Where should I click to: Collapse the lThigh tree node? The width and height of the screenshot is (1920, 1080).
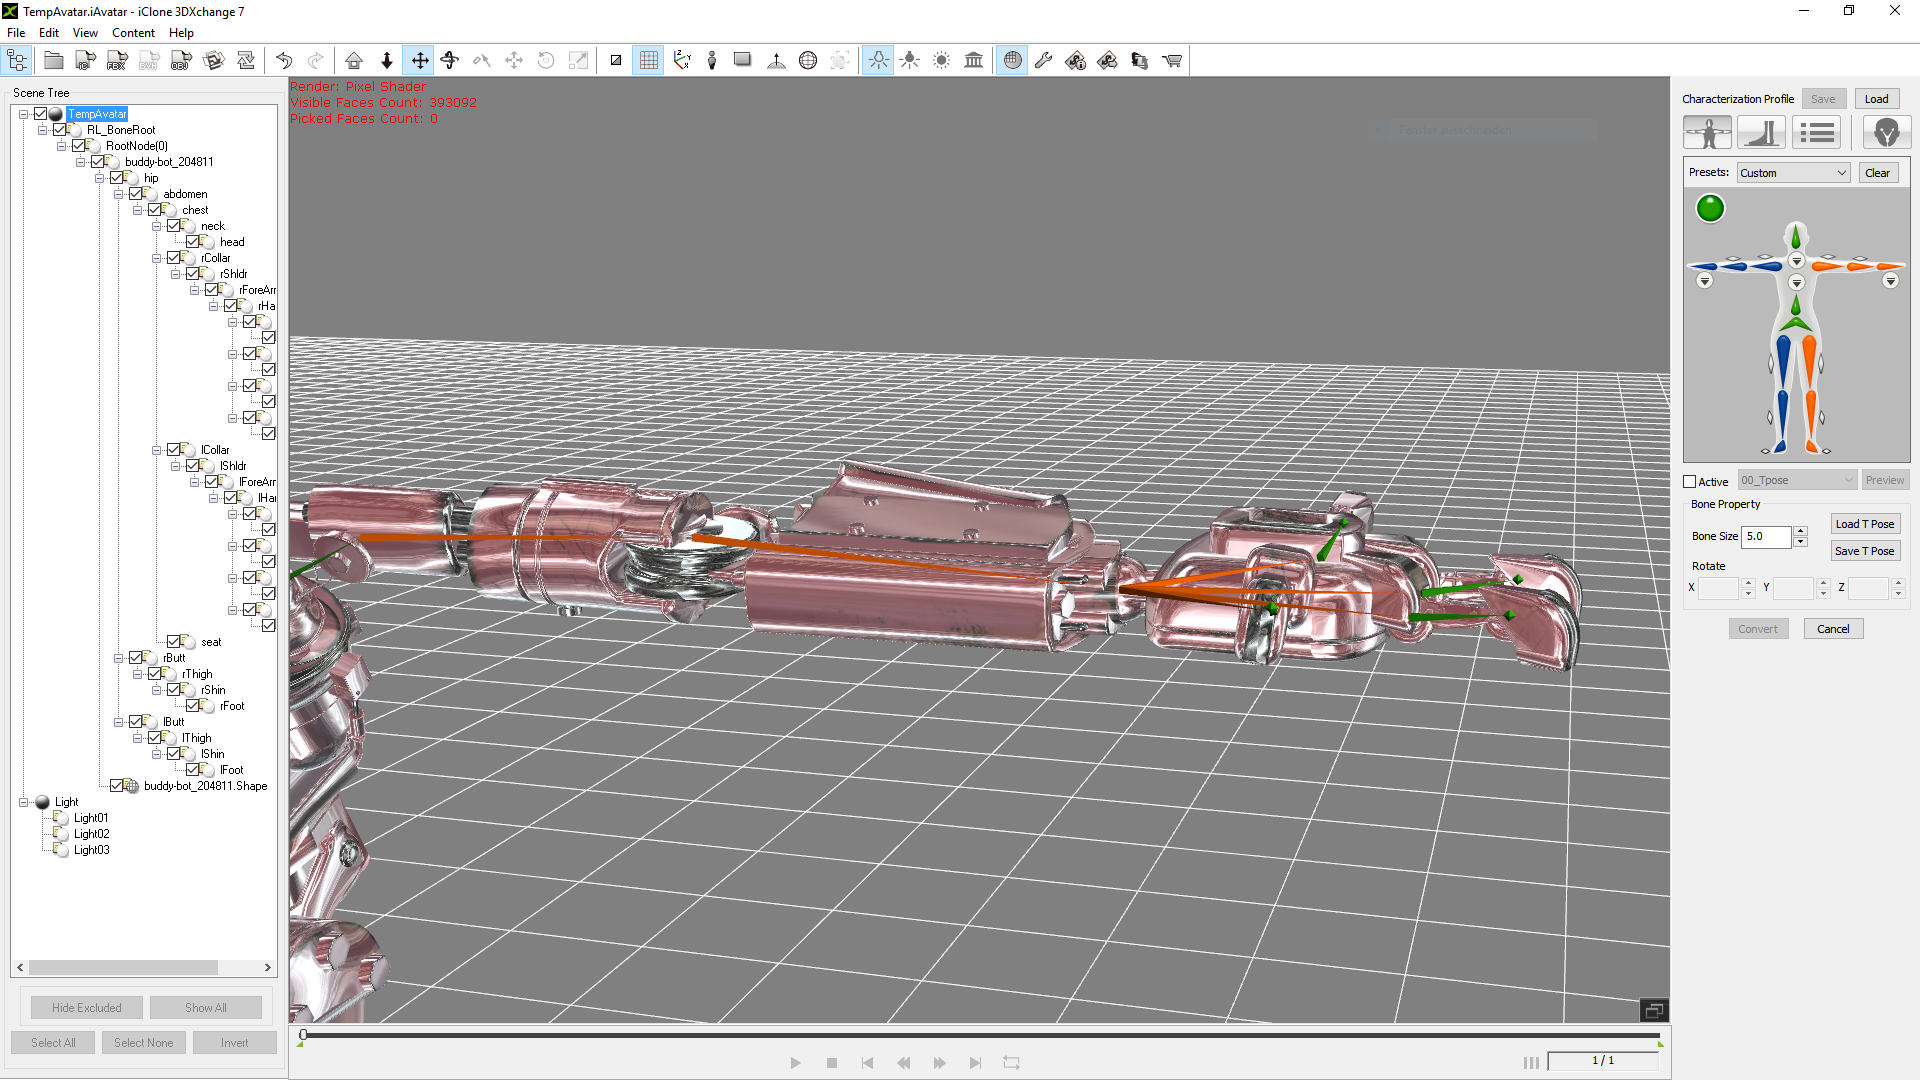(137, 738)
